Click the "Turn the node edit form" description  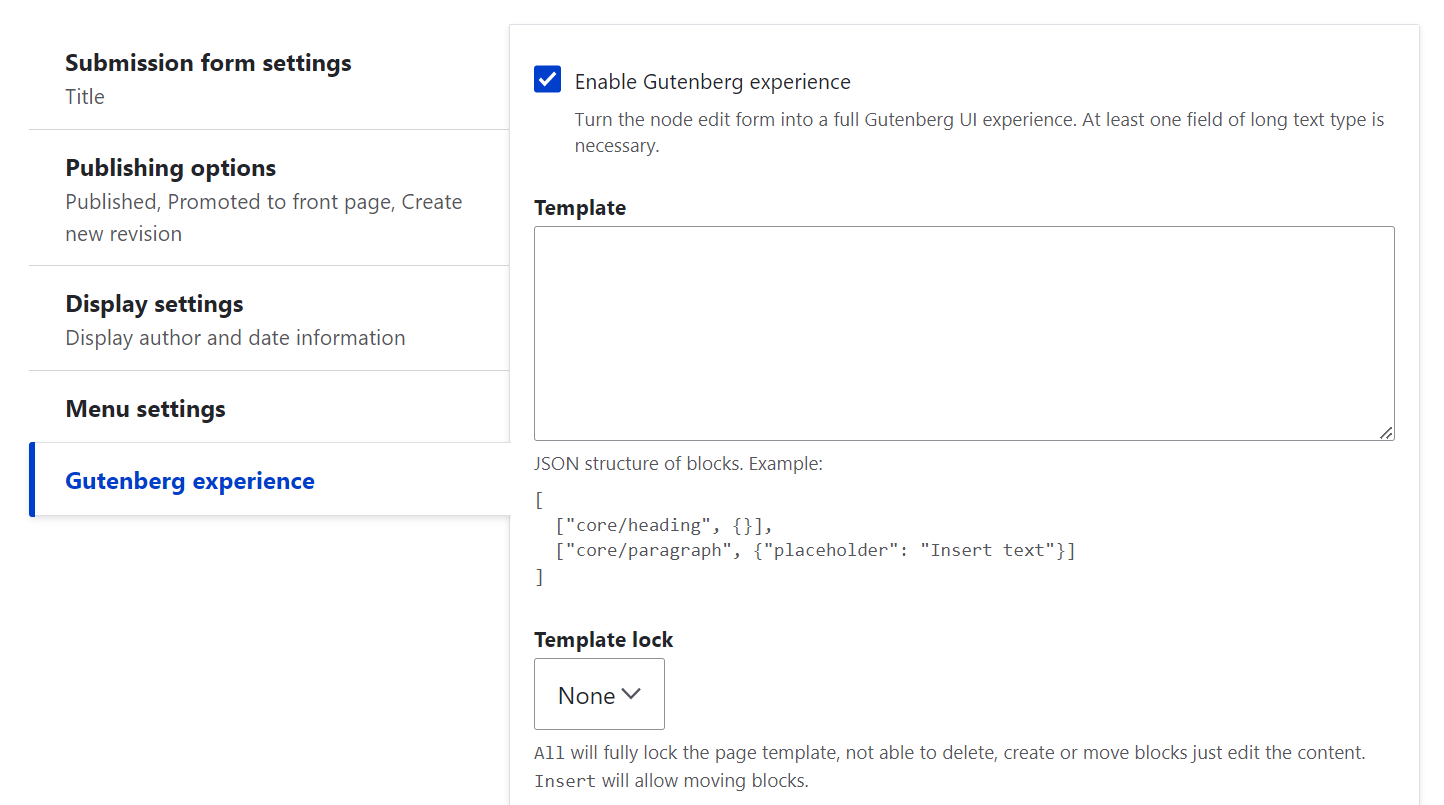pyautogui.click(x=979, y=132)
